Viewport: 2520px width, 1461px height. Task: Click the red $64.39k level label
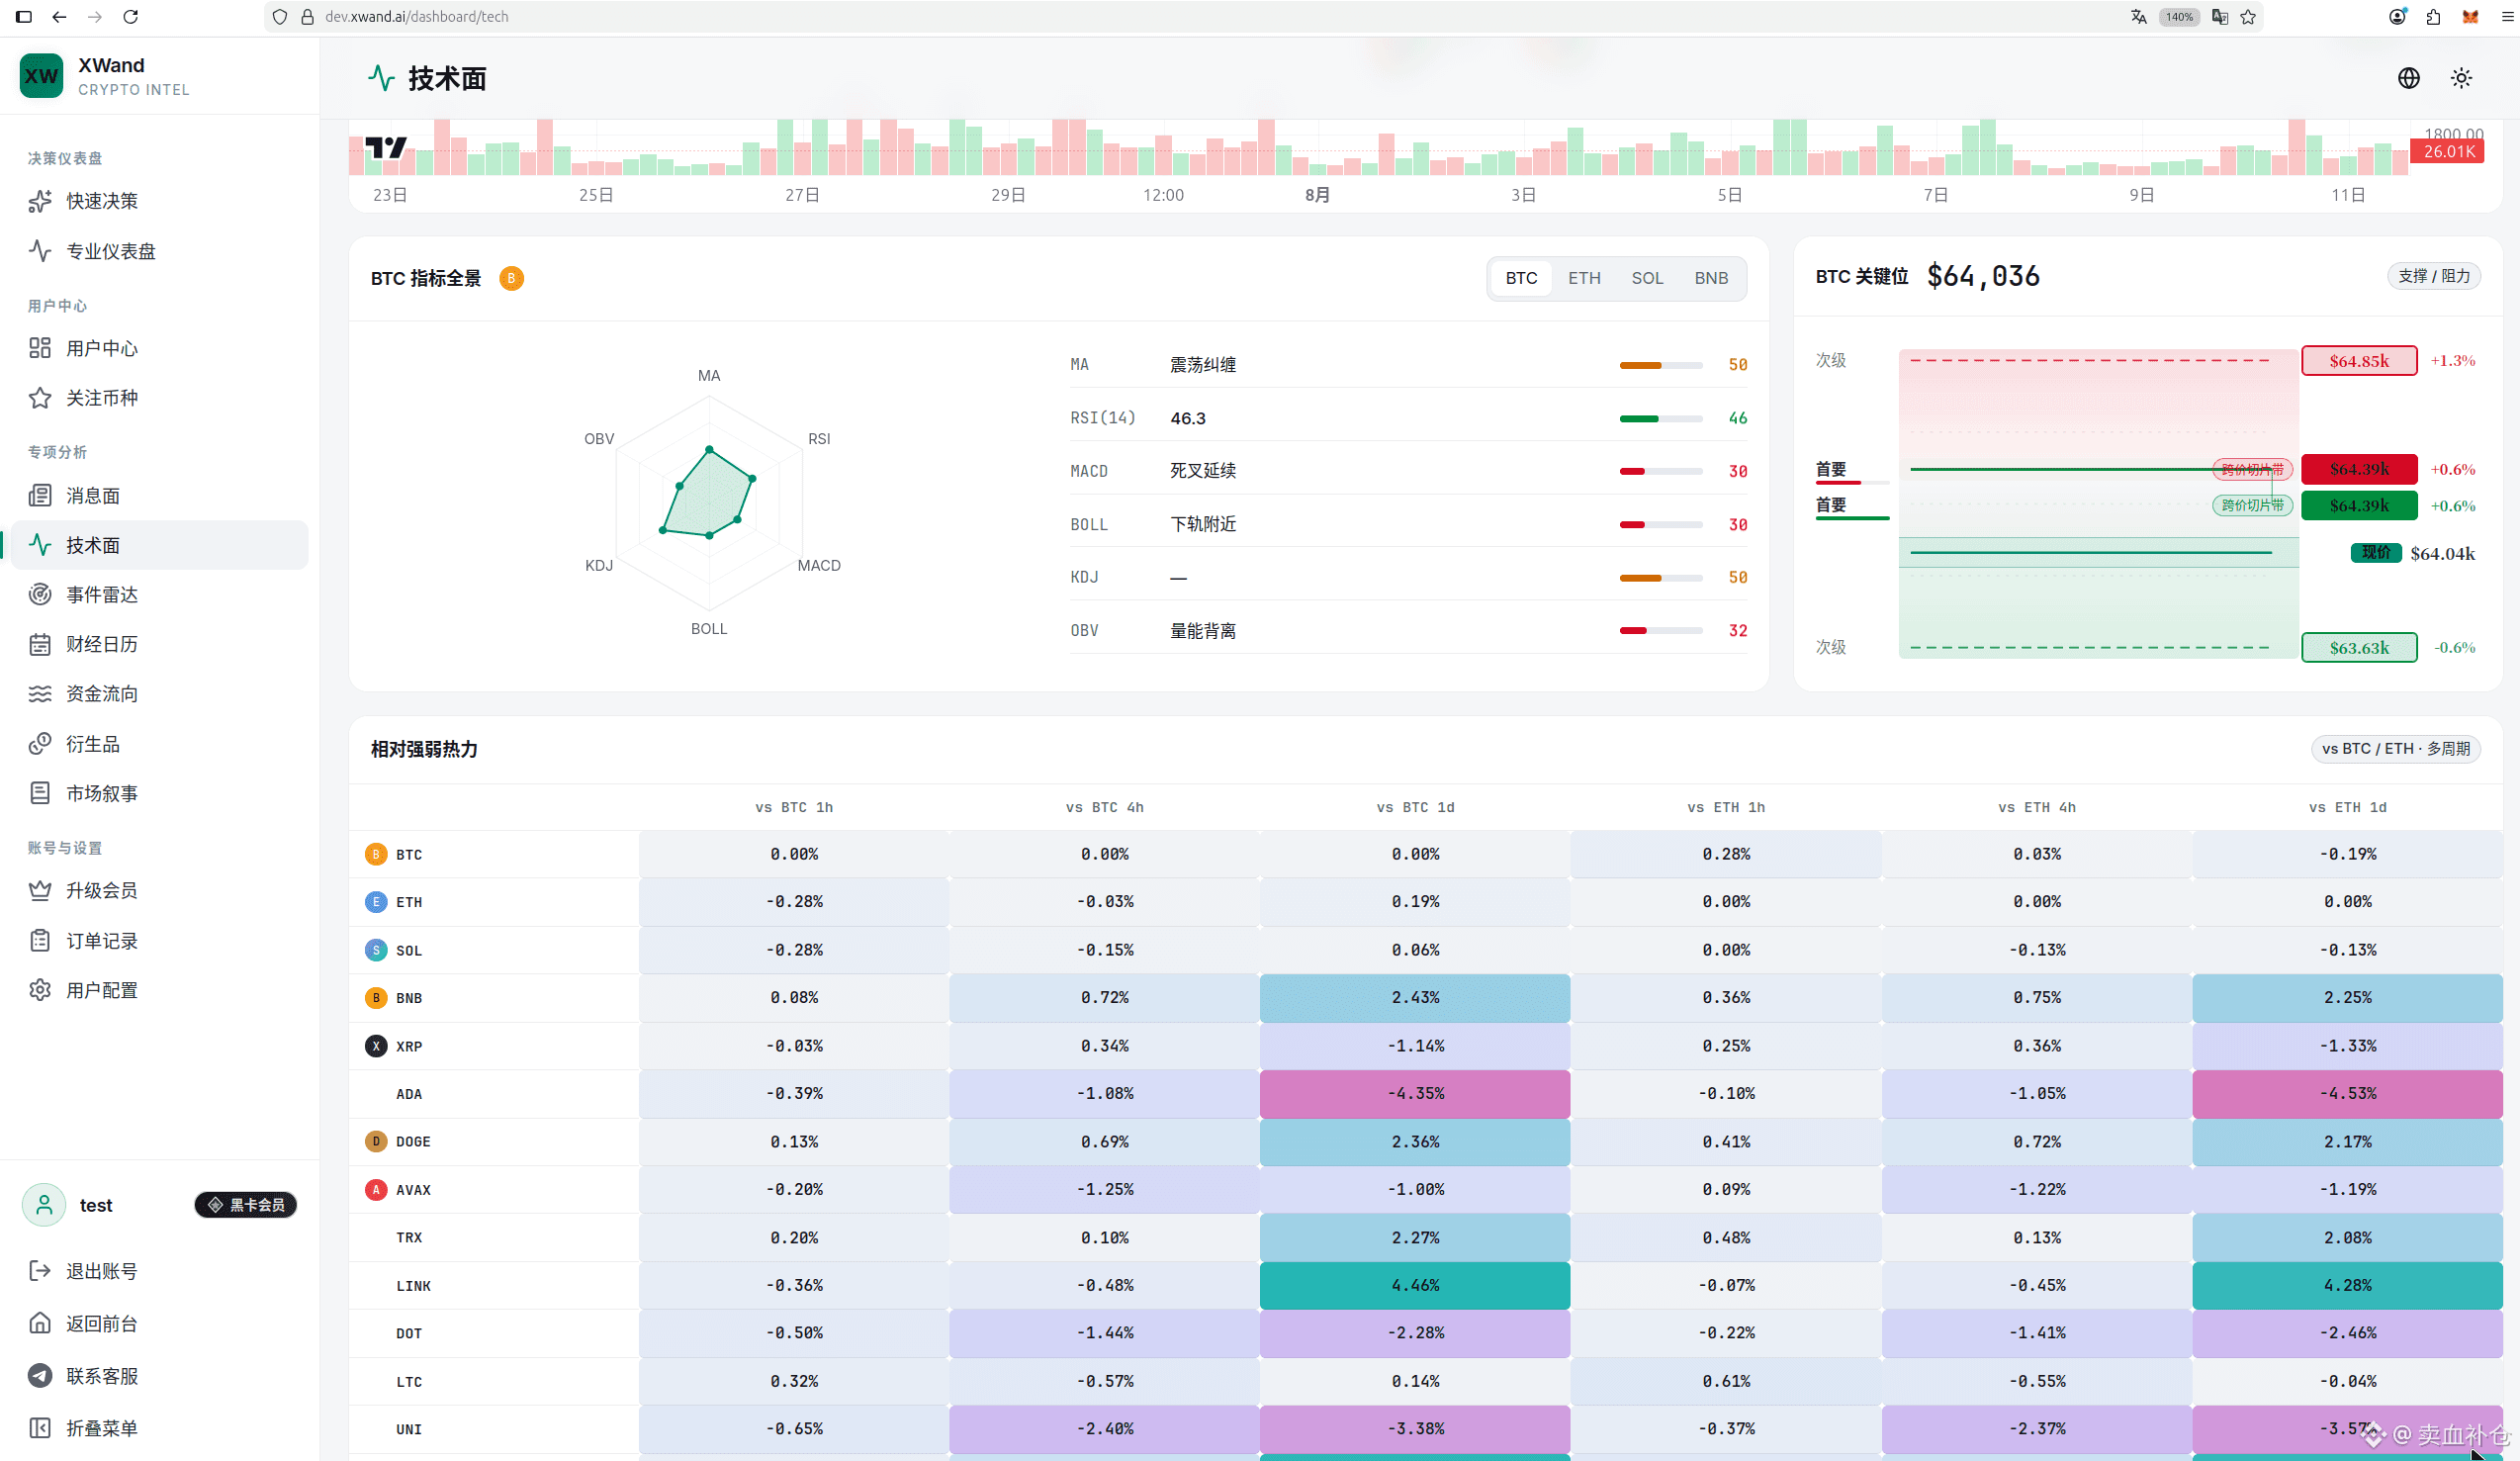click(2359, 469)
